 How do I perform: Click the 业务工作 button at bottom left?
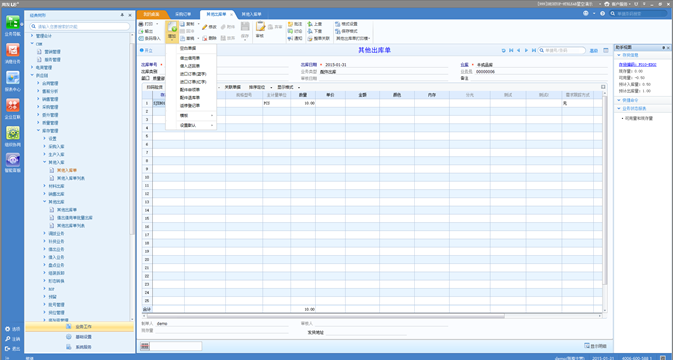(79, 327)
